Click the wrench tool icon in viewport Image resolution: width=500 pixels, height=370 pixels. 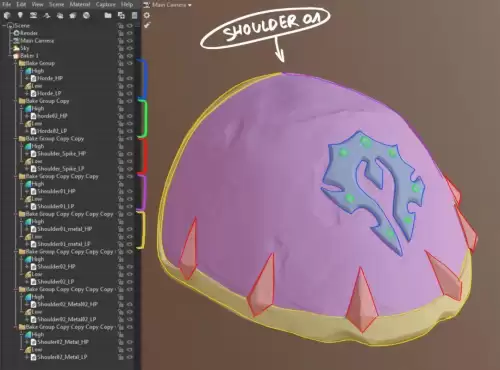[147, 25]
